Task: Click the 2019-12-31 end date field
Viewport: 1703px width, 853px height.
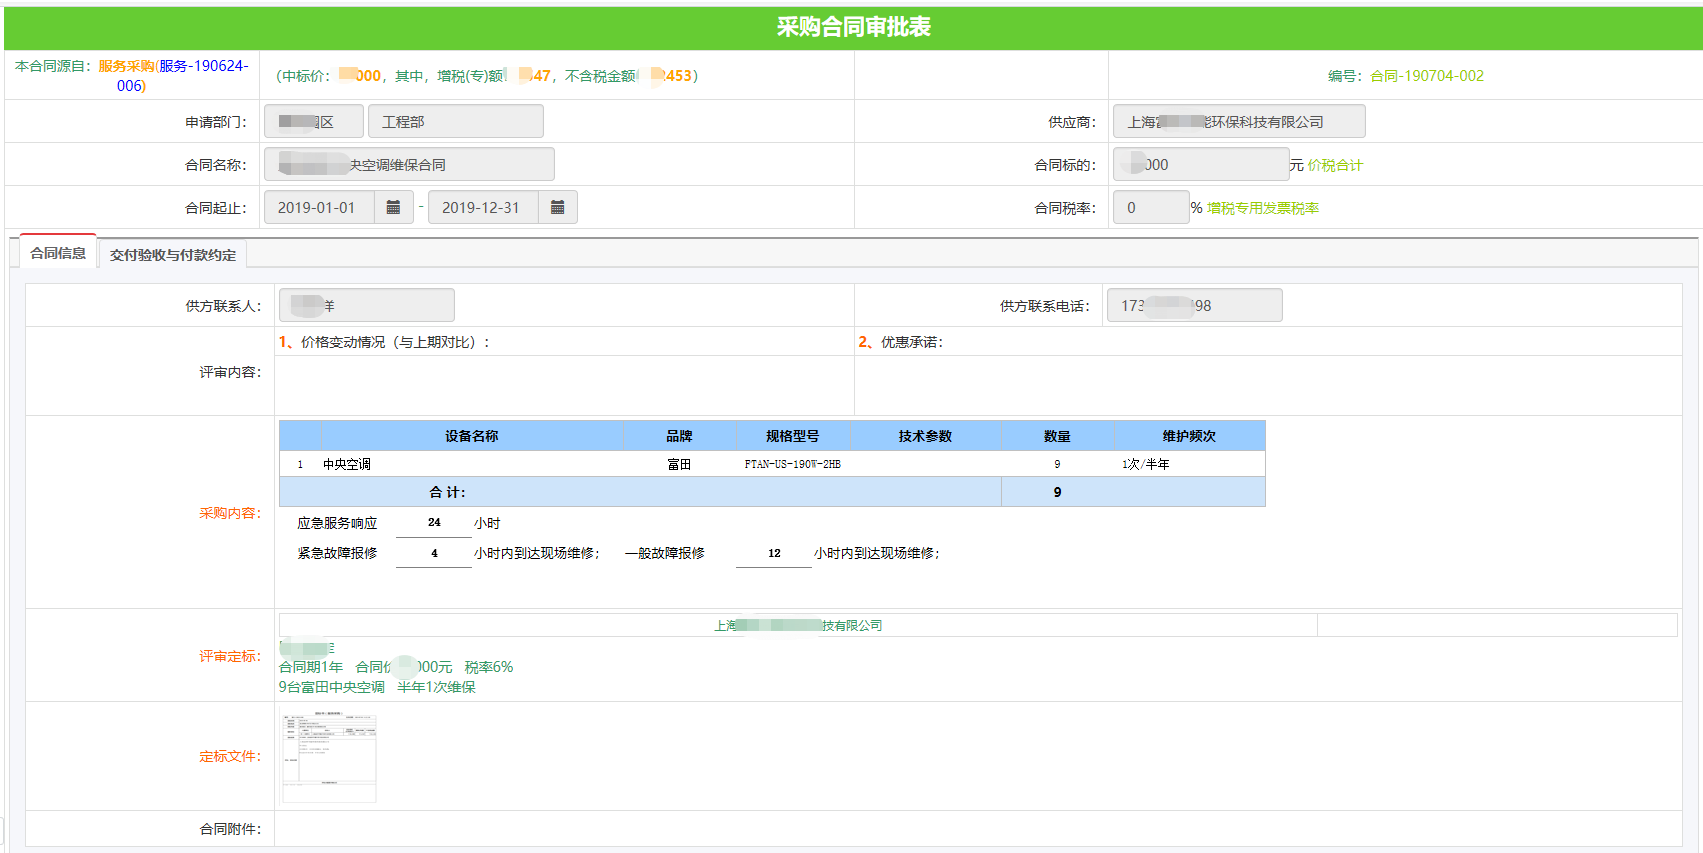Action: pyautogui.click(x=482, y=208)
